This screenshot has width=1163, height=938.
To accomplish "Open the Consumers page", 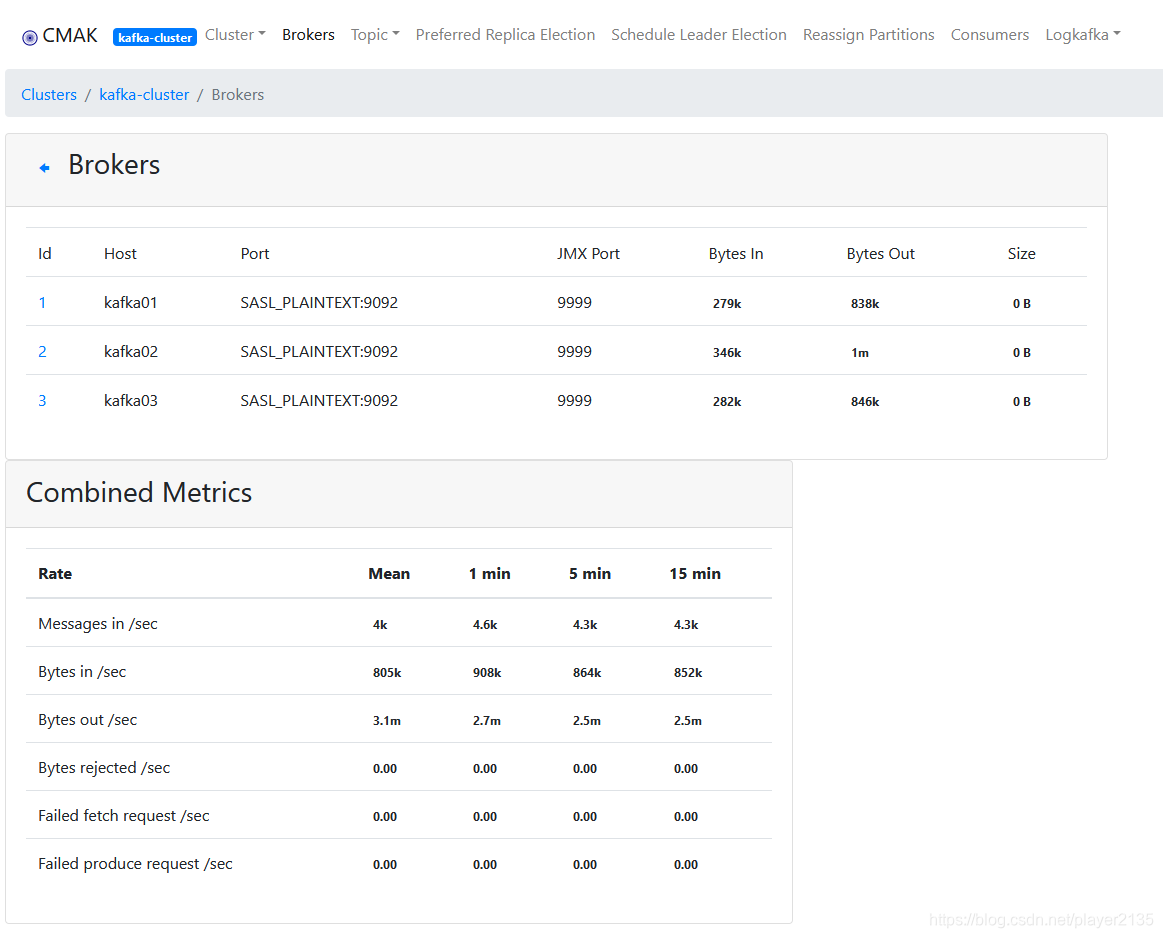I will 989,34.
